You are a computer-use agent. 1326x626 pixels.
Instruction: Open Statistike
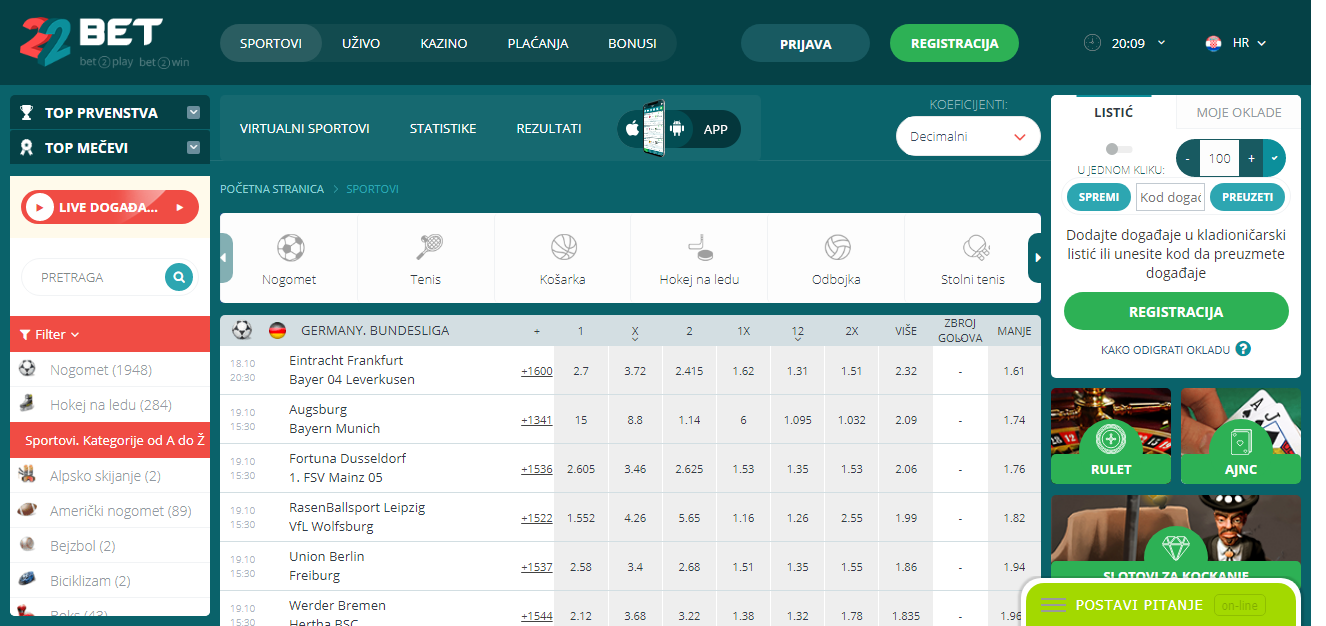(443, 128)
